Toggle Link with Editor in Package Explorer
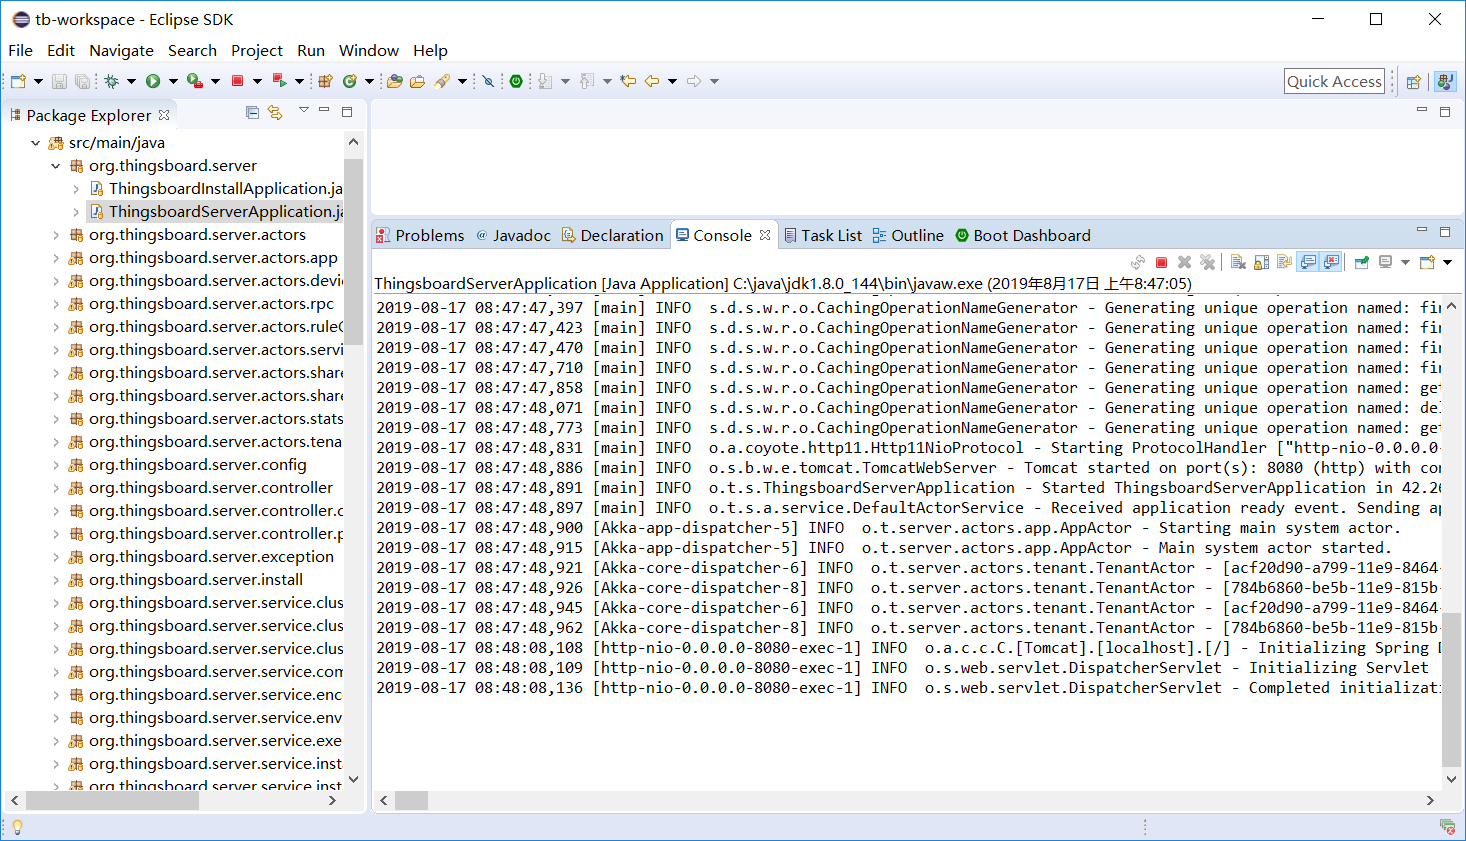1466x841 pixels. (x=275, y=113)
